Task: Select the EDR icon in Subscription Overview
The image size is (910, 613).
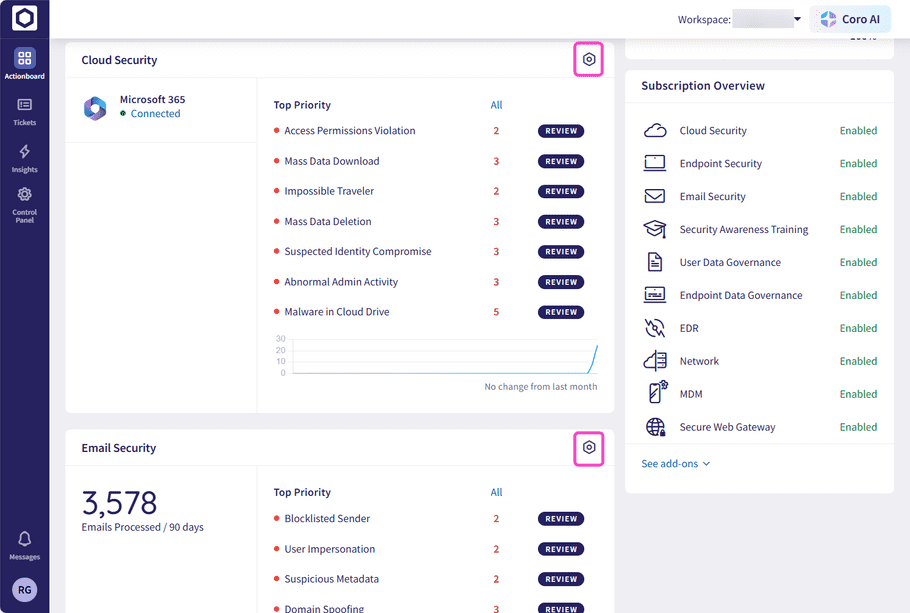Action: coord(654,327)
